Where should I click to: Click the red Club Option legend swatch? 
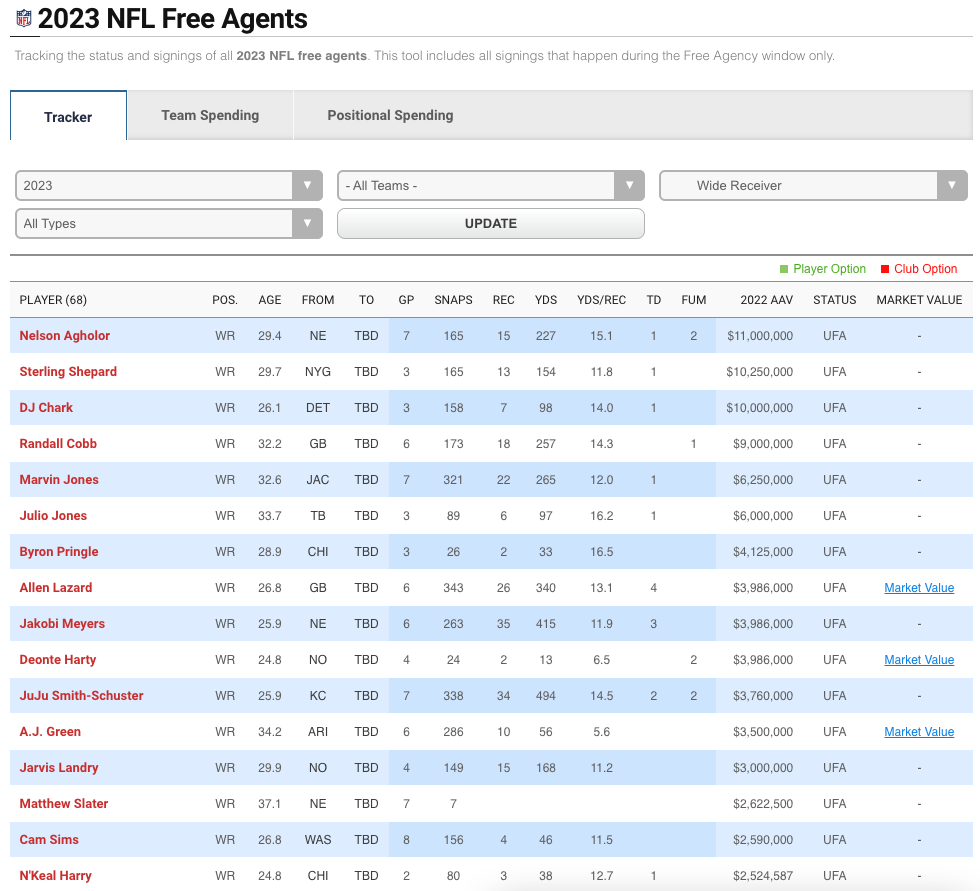pyautogui.click(x=885, y=269)
